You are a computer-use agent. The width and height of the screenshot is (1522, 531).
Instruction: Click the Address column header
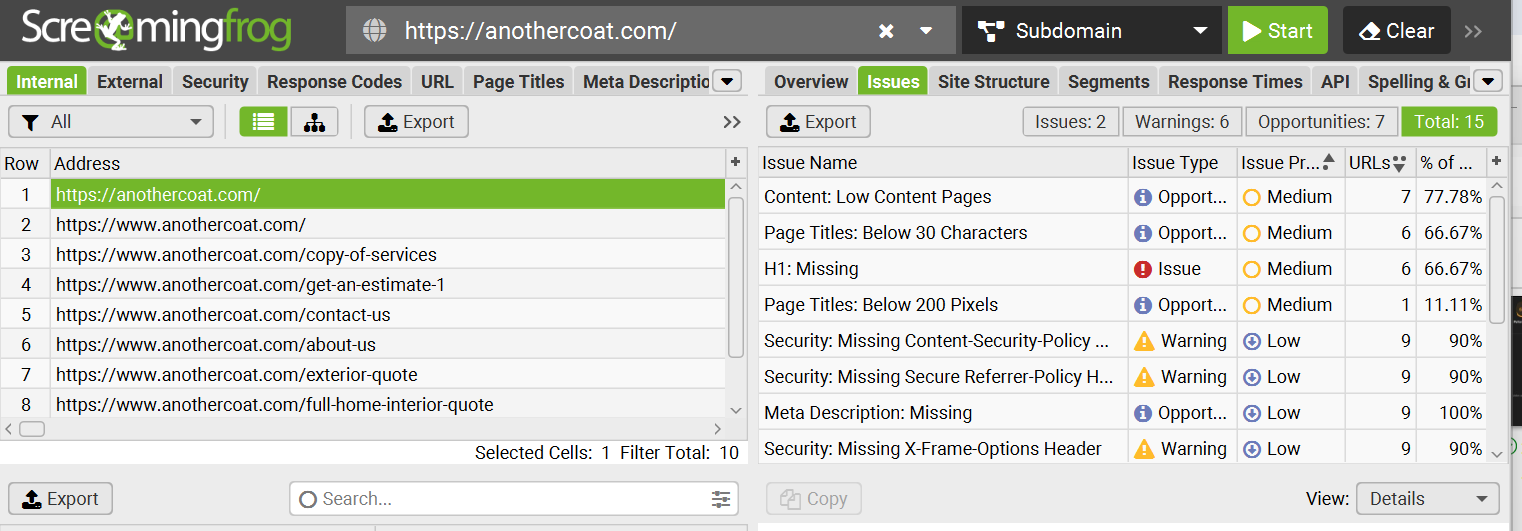coord(388,163)
